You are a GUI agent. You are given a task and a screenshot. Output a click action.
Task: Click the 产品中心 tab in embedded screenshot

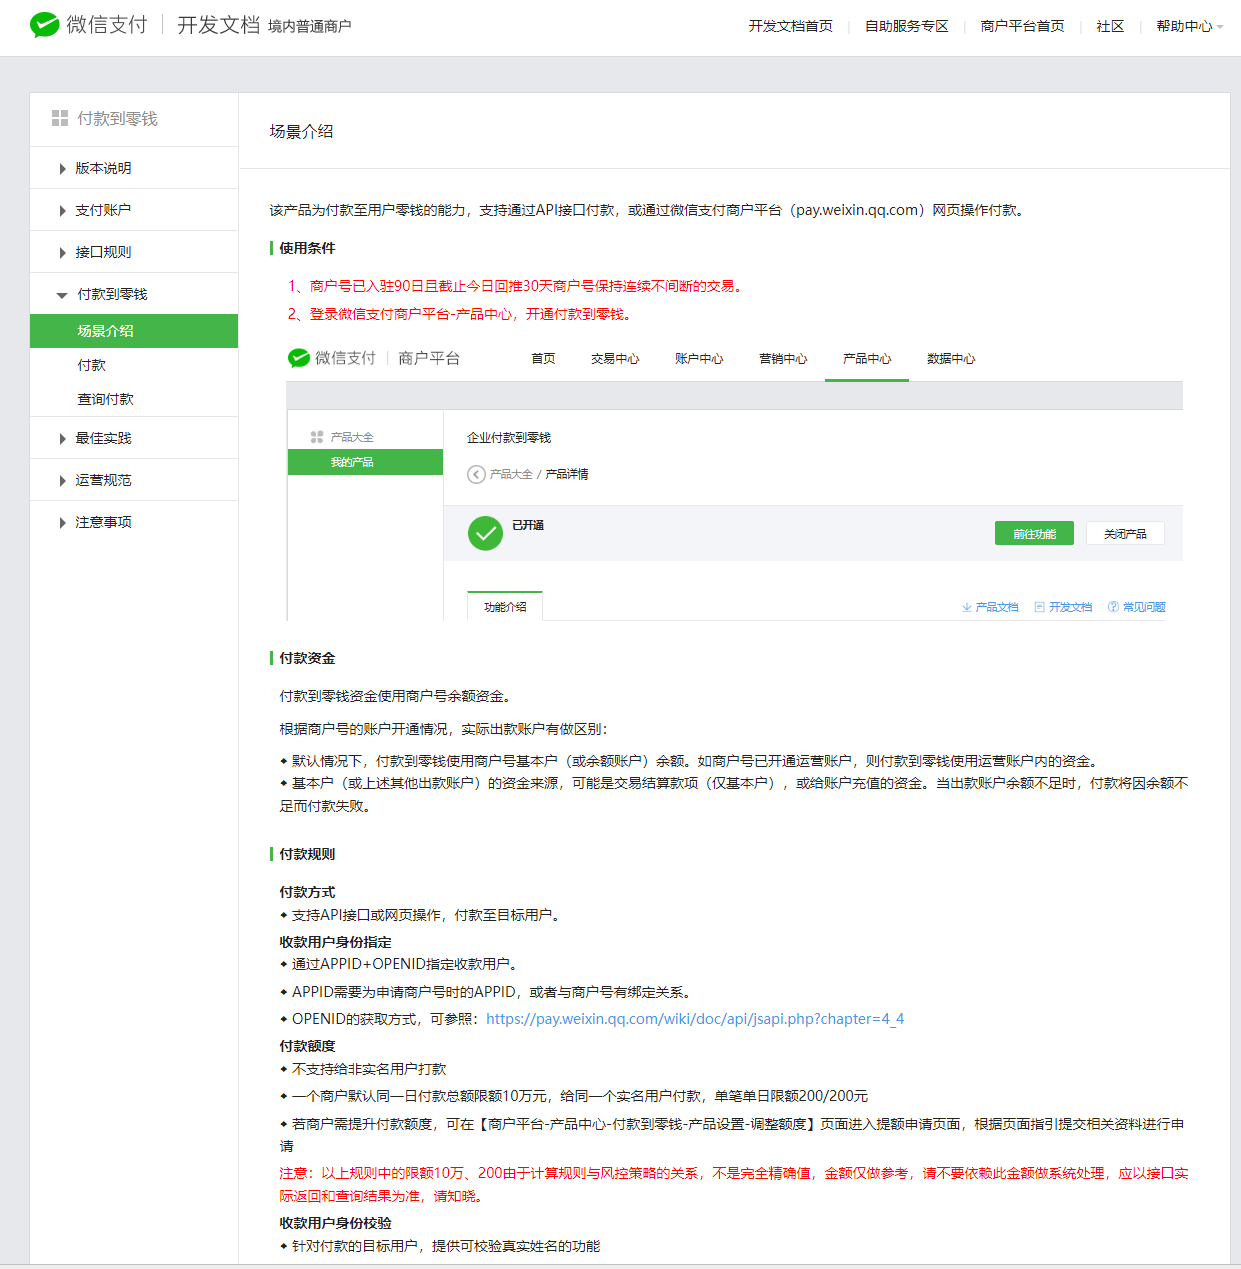point(867,359)
